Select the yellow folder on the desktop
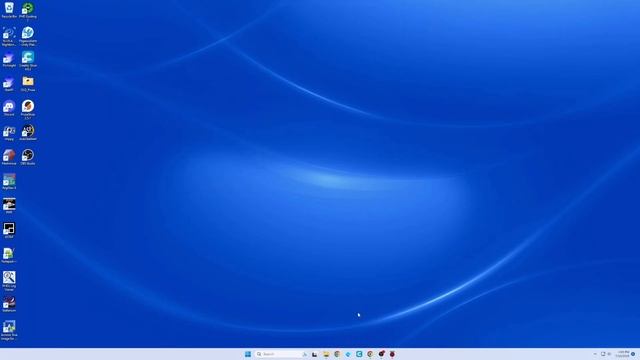This screenshot has height=360, width=640. click(x=28, y=84)
